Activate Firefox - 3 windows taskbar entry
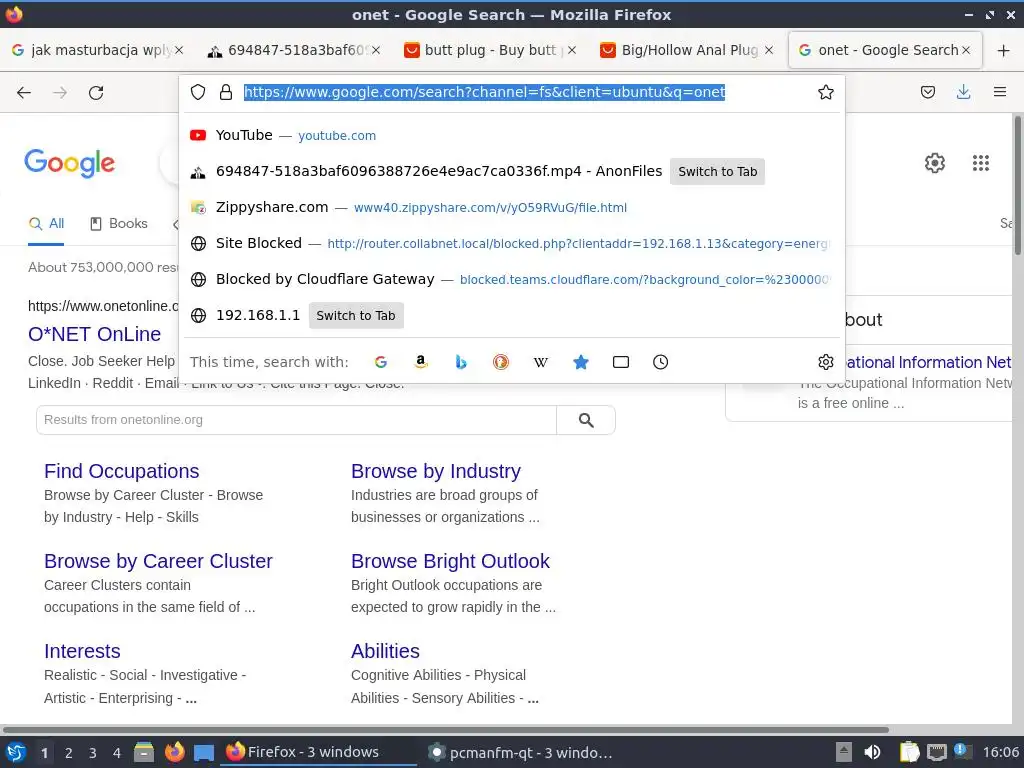This screenshot has width=1024, height=768. tap(320, 752)
